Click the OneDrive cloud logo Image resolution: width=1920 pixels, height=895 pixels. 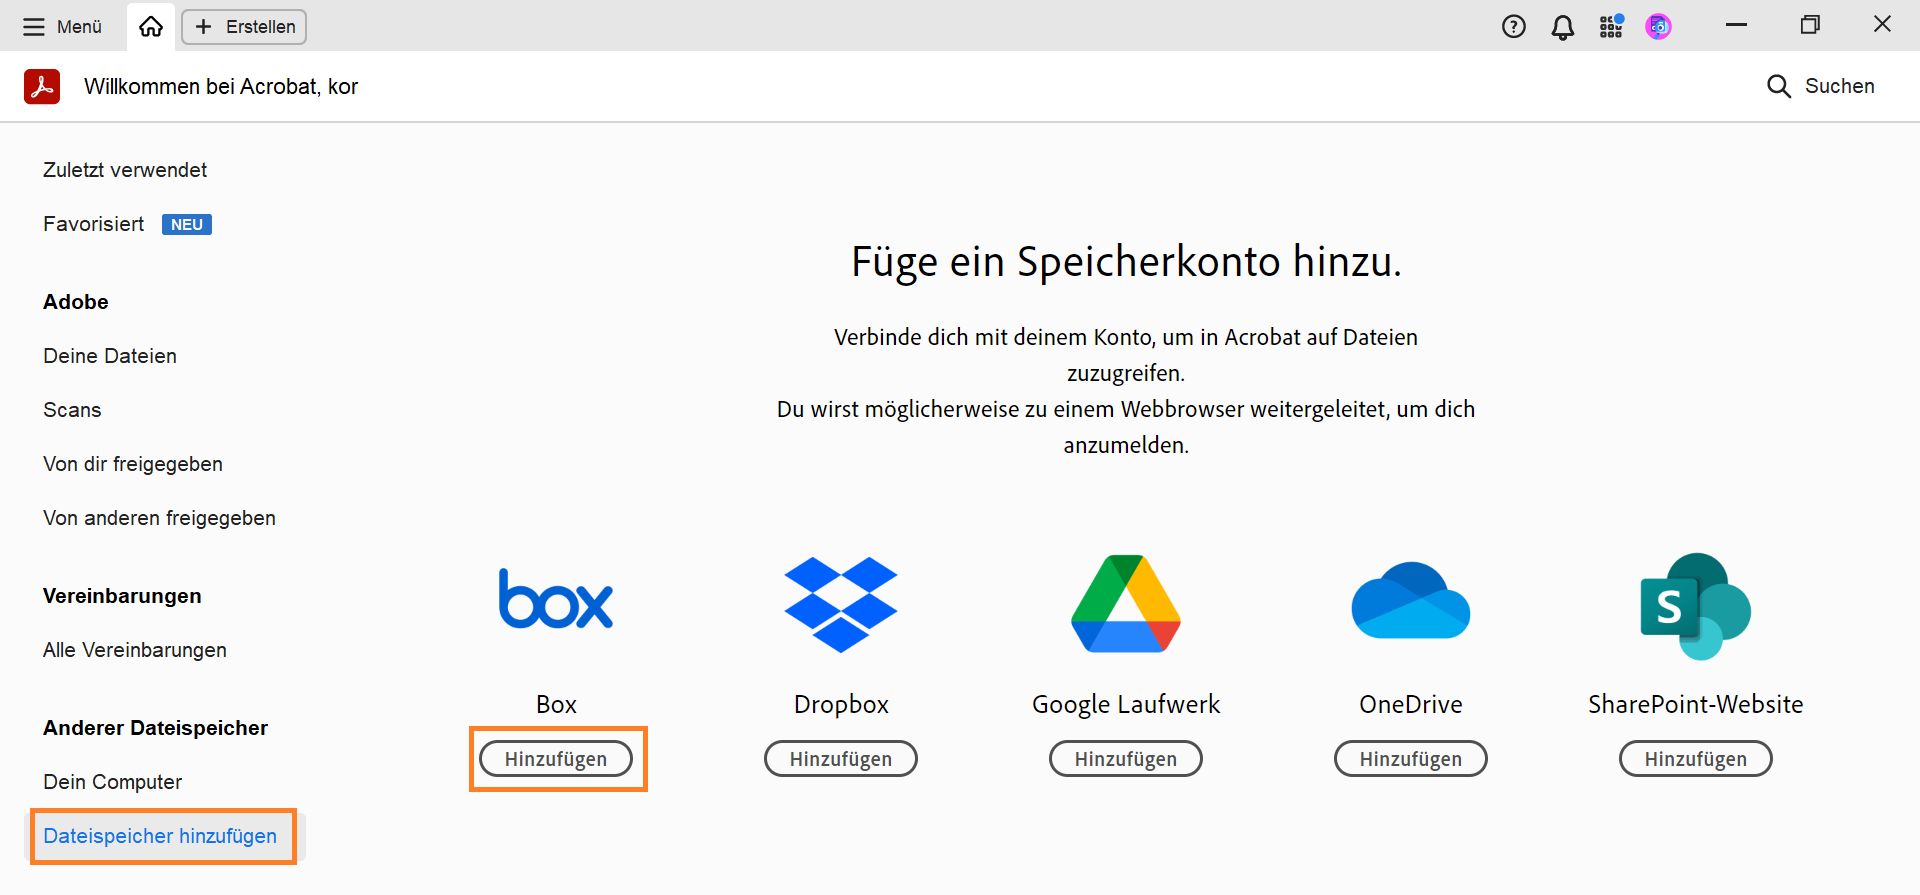(x=1411, y=600)
